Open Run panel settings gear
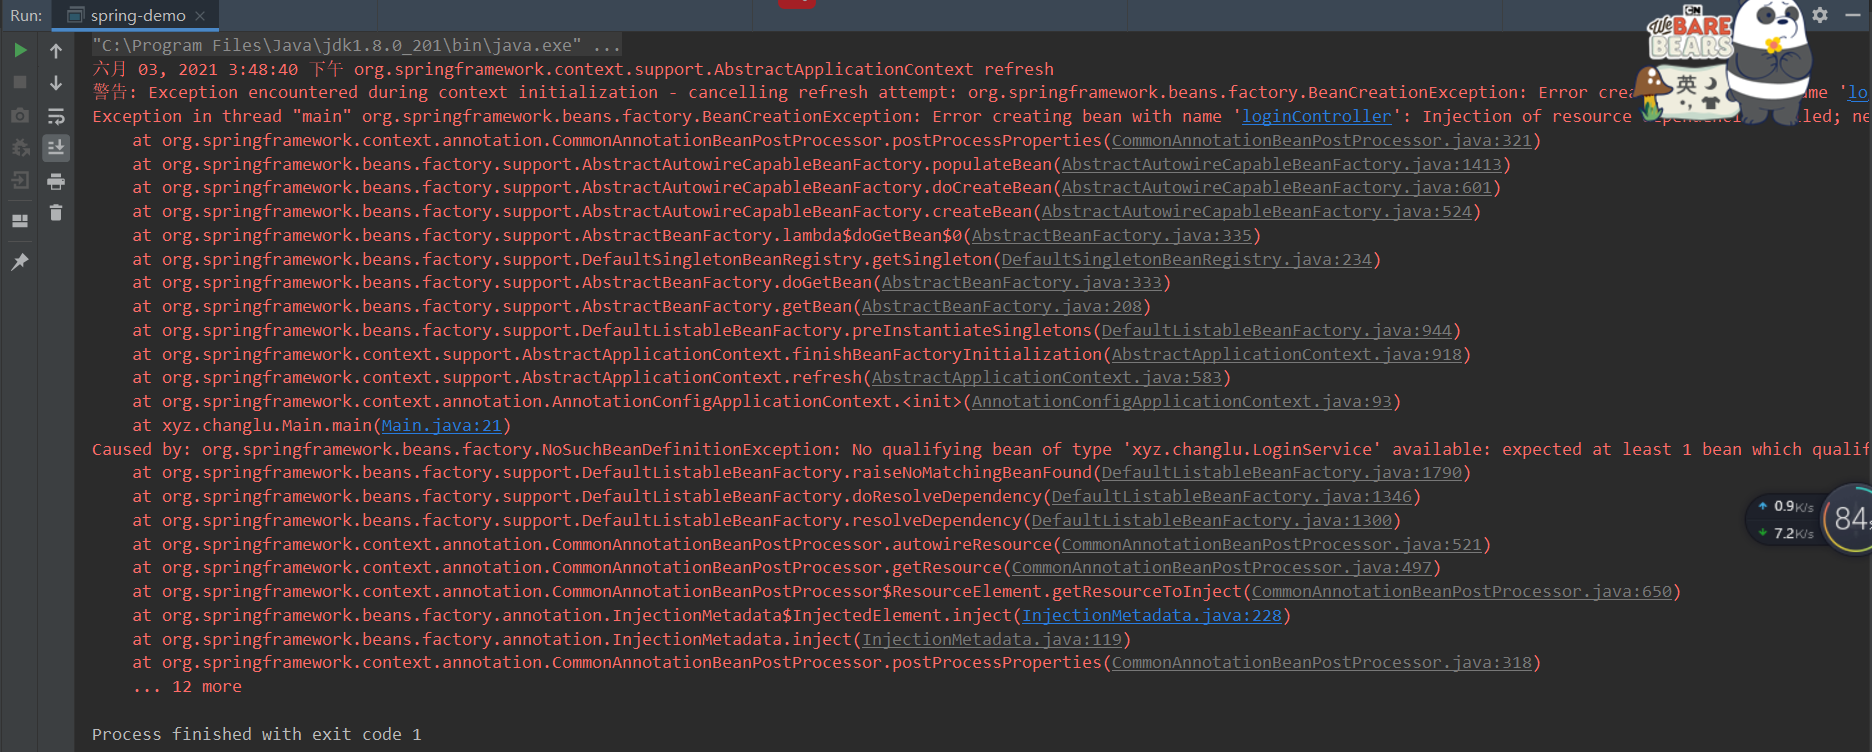 pyautogui.click(x=1820, y=15)
